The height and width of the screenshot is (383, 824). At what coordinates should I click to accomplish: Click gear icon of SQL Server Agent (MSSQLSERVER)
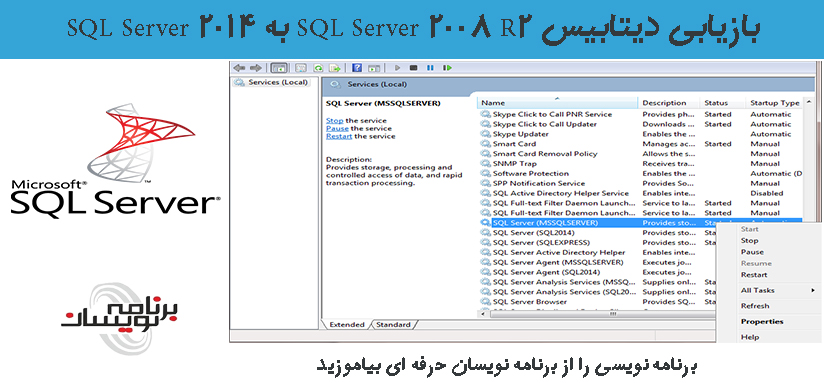point(486,262)
